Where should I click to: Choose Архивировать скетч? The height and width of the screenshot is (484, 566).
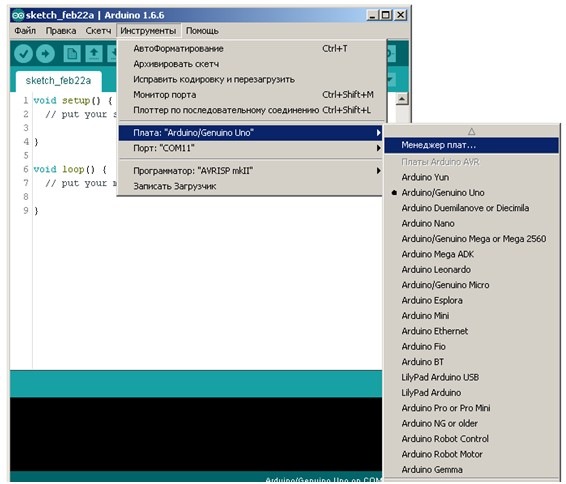pos(251,64)
